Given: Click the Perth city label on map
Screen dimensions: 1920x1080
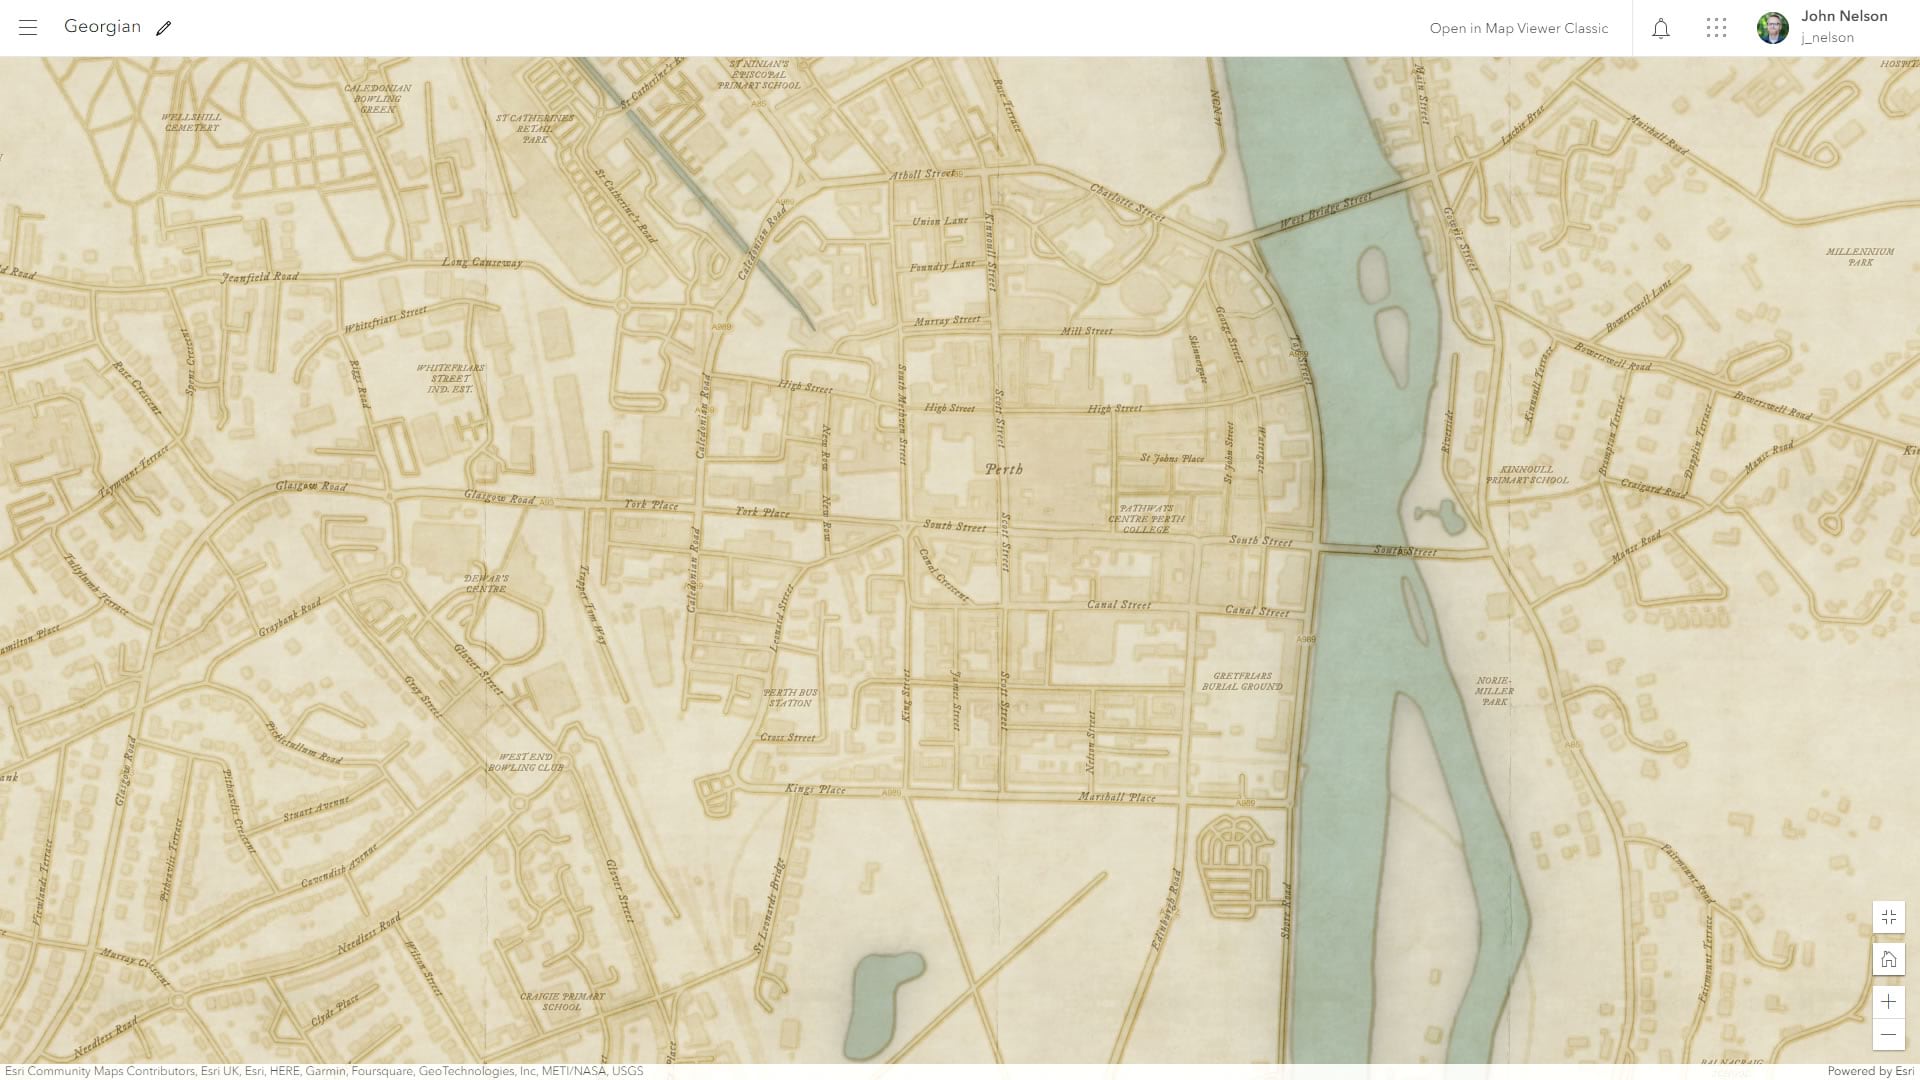Looking at the screenshot, I should coord(1003,469).
